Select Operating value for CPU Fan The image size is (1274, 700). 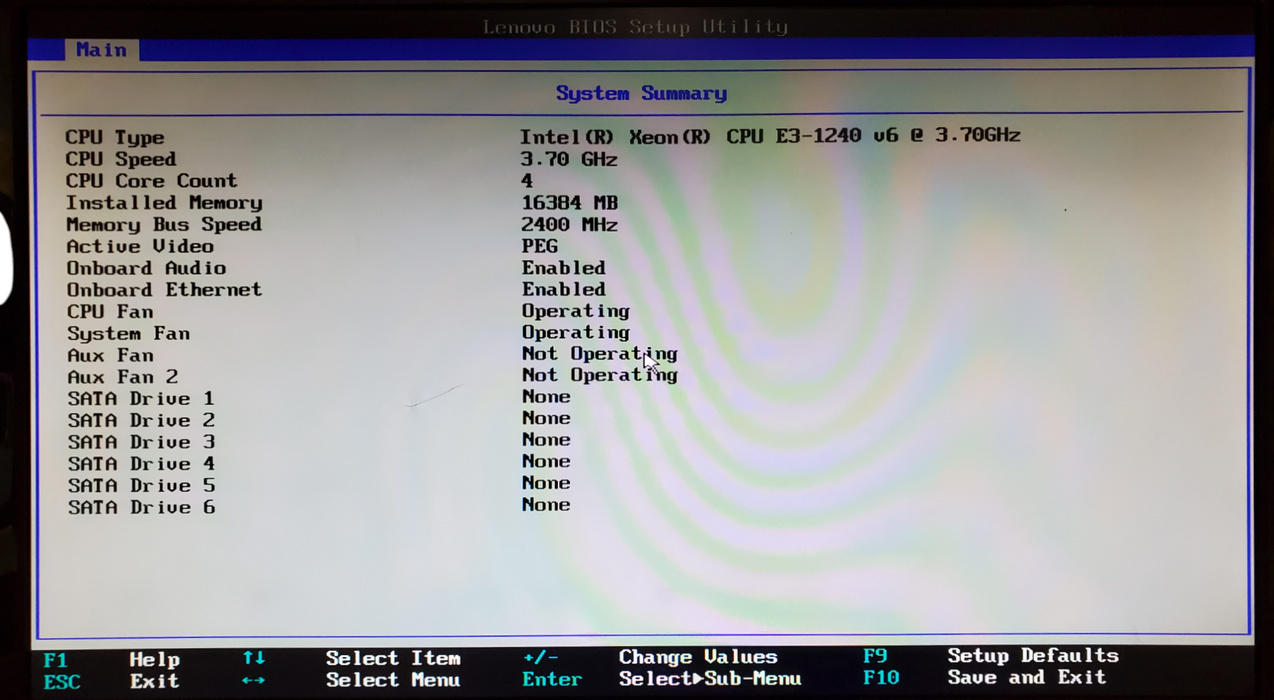click(576, 311)
